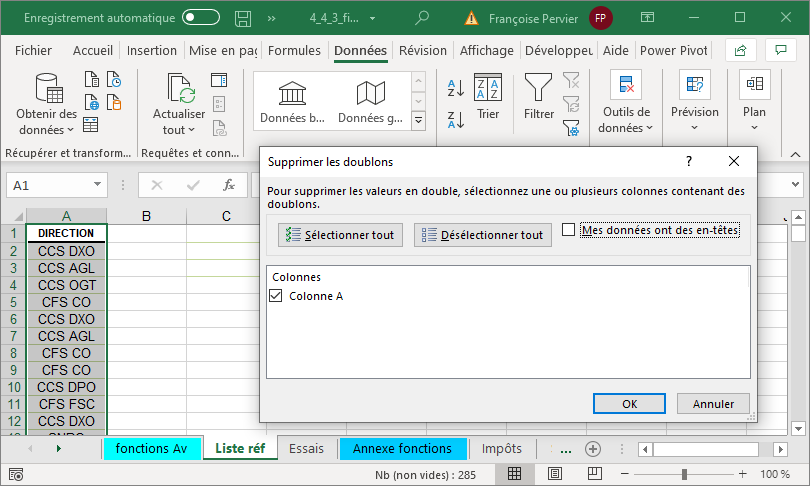Expand the Name Box cell reference dropdown
Image resolution: width=810 pixels, height=486 pixels.
coord(97,185)
